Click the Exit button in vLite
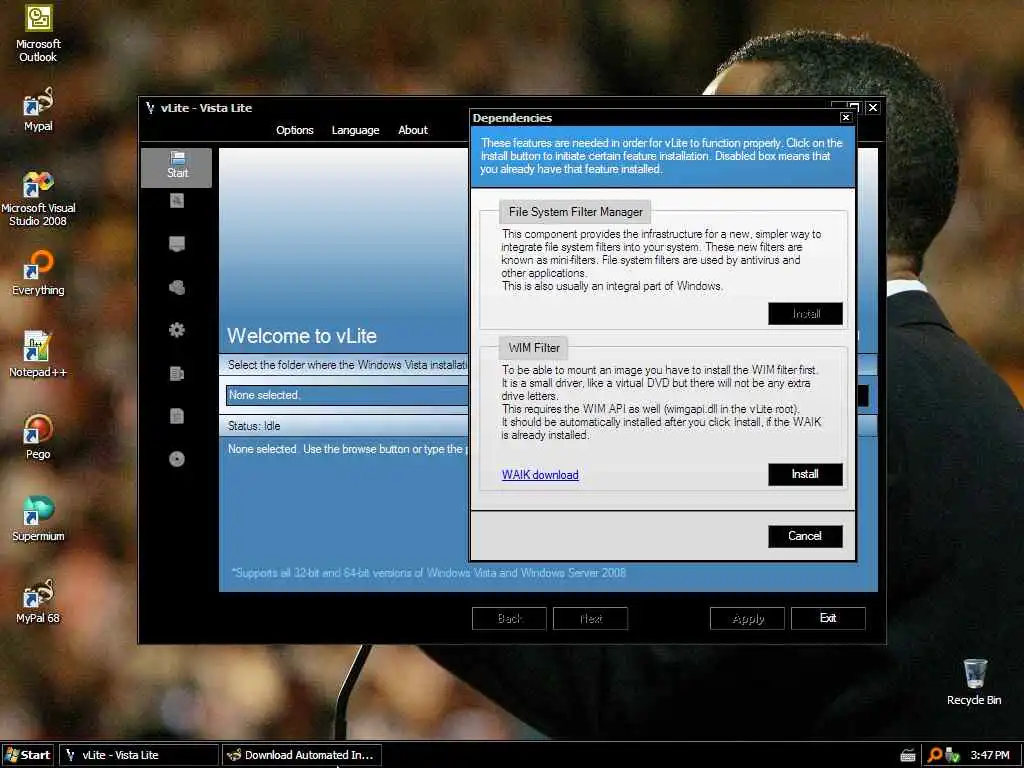The height and width of the screenshot is (768, 1024). click(828, 618)
